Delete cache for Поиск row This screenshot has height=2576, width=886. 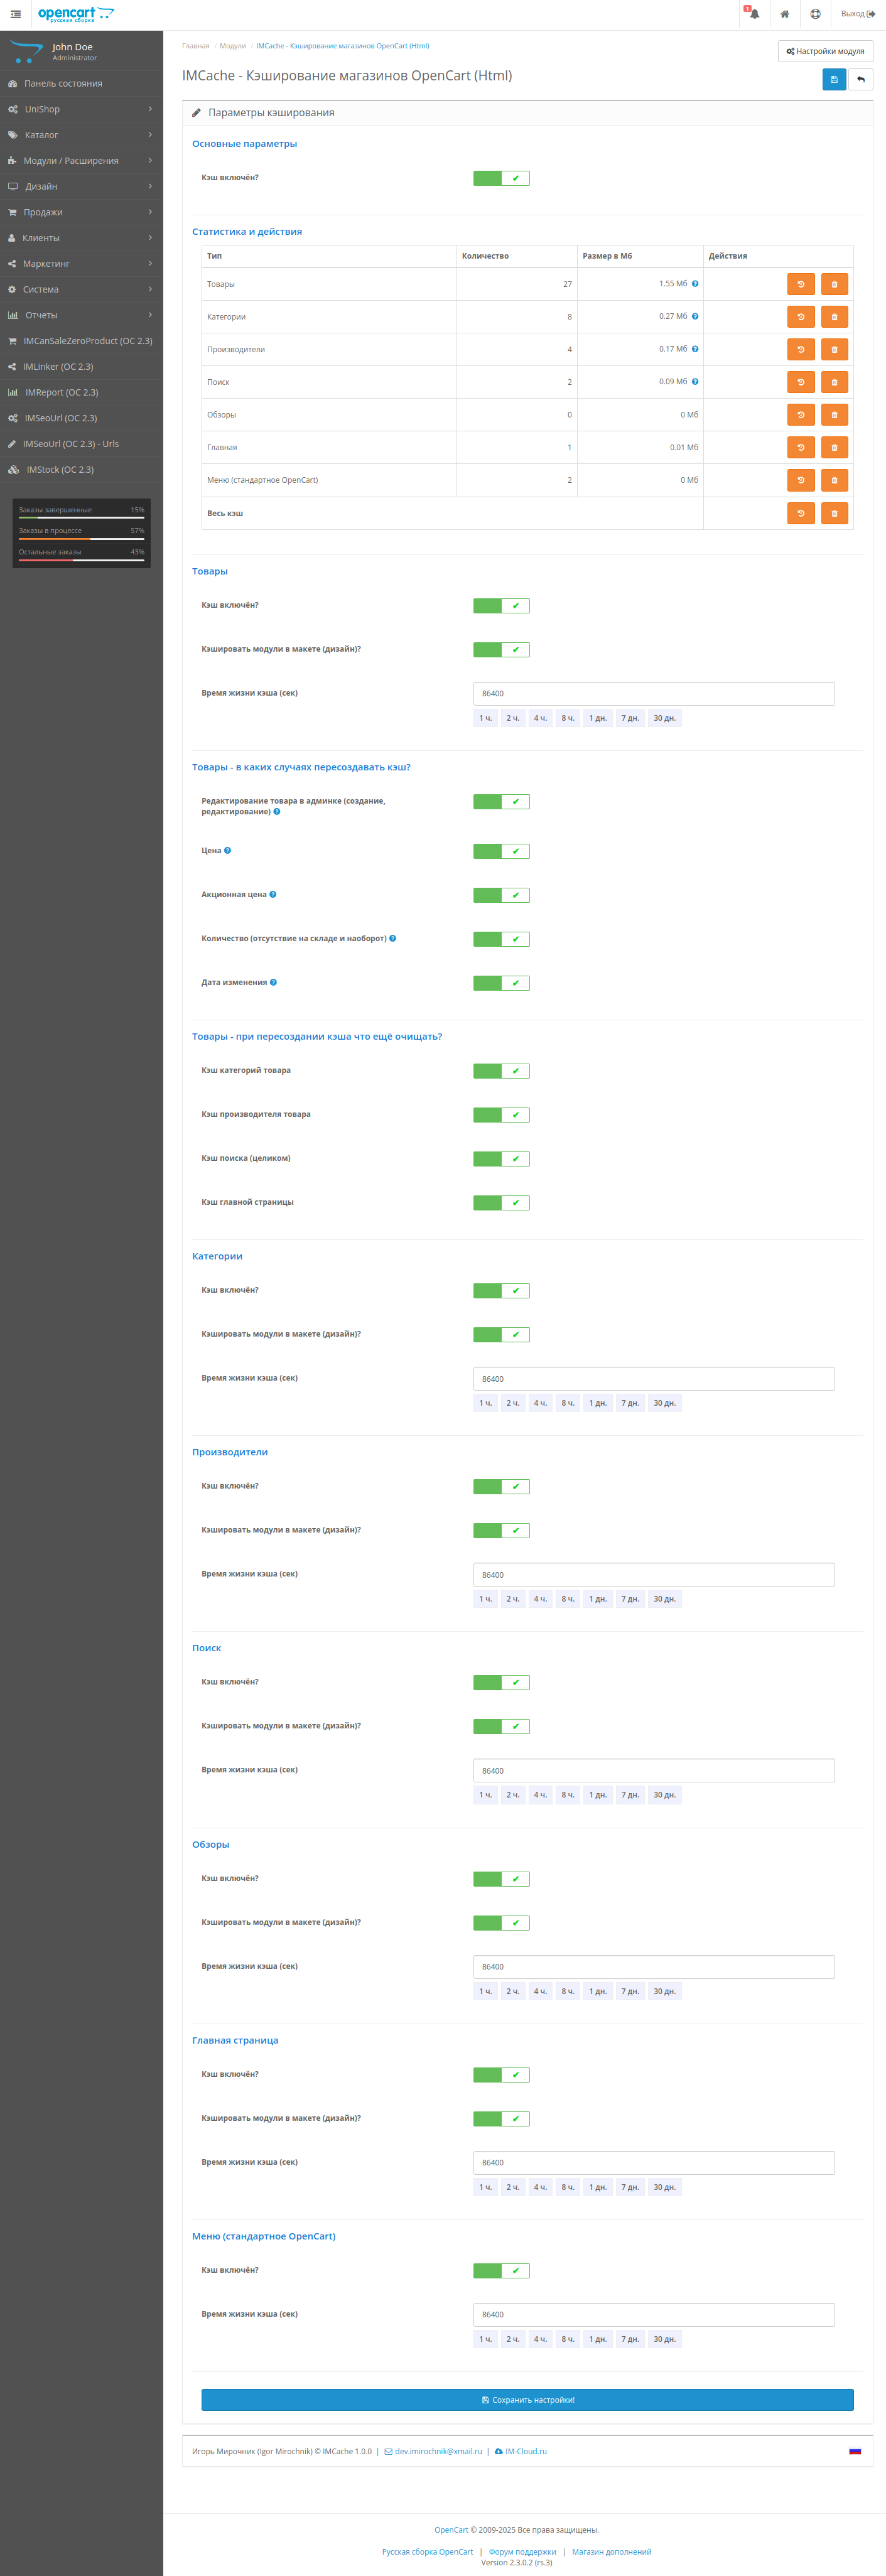point(834,382)
